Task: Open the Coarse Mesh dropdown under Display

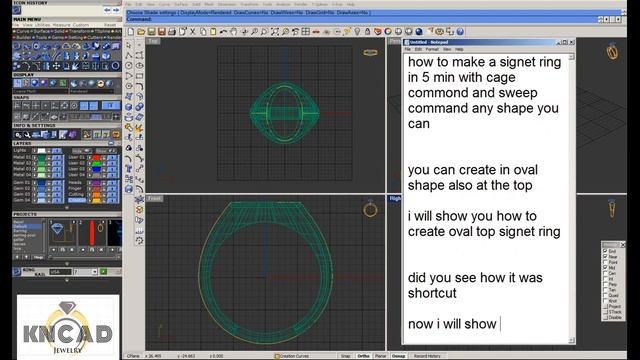Action: click(40, 91)
